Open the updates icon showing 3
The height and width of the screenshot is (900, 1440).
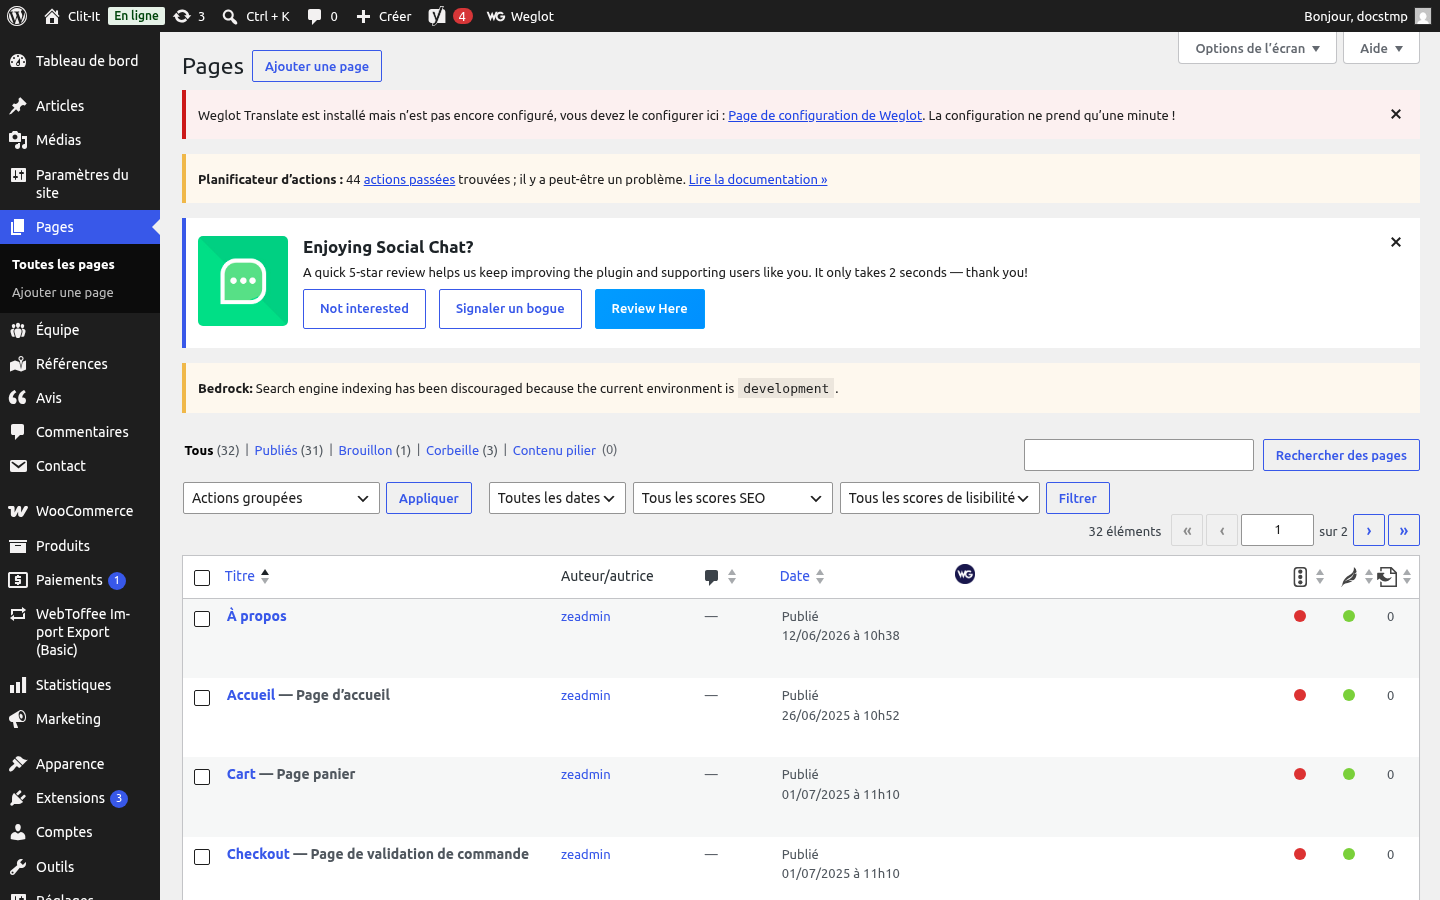tap(189, 16)
